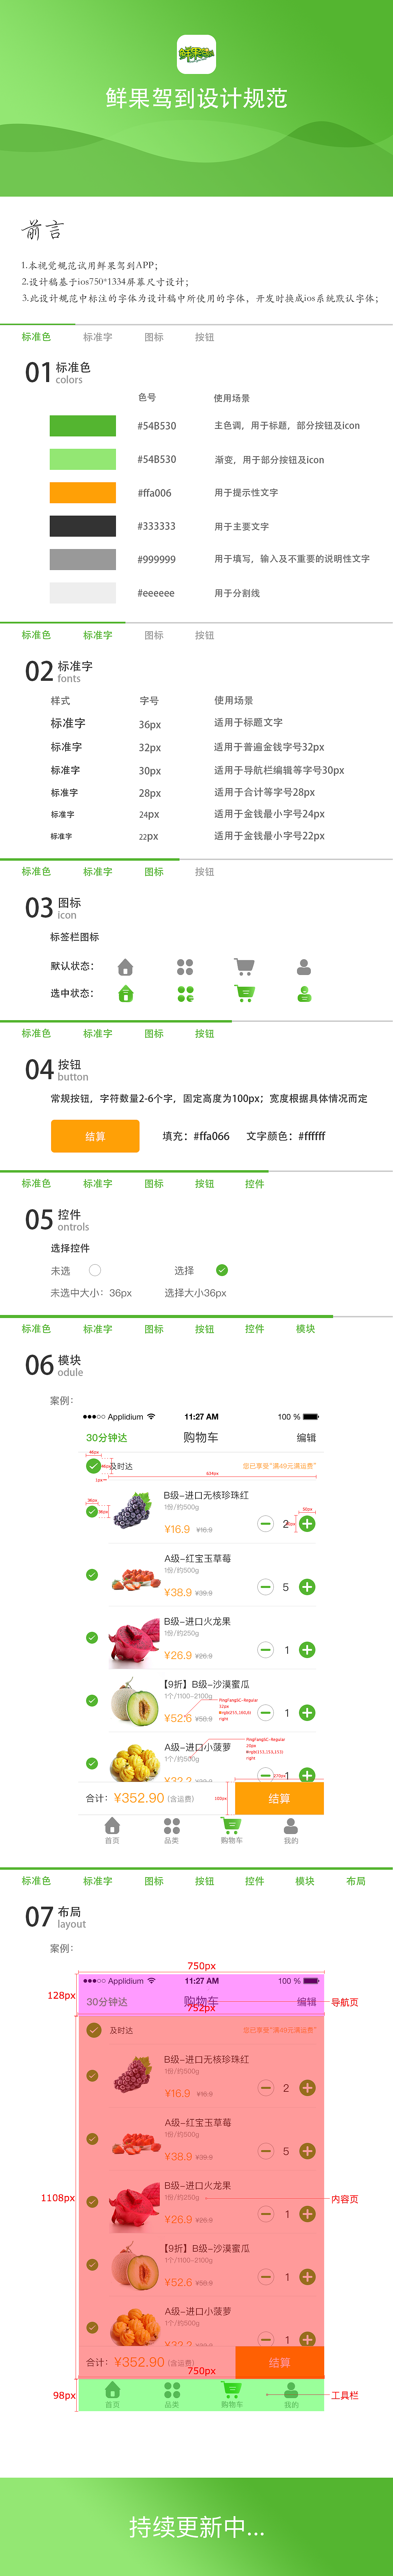Increase 无核珍珠红 quantity in section 06 mockup
The width and height of the screenshot is (393, 2576).
(307, 1524)
